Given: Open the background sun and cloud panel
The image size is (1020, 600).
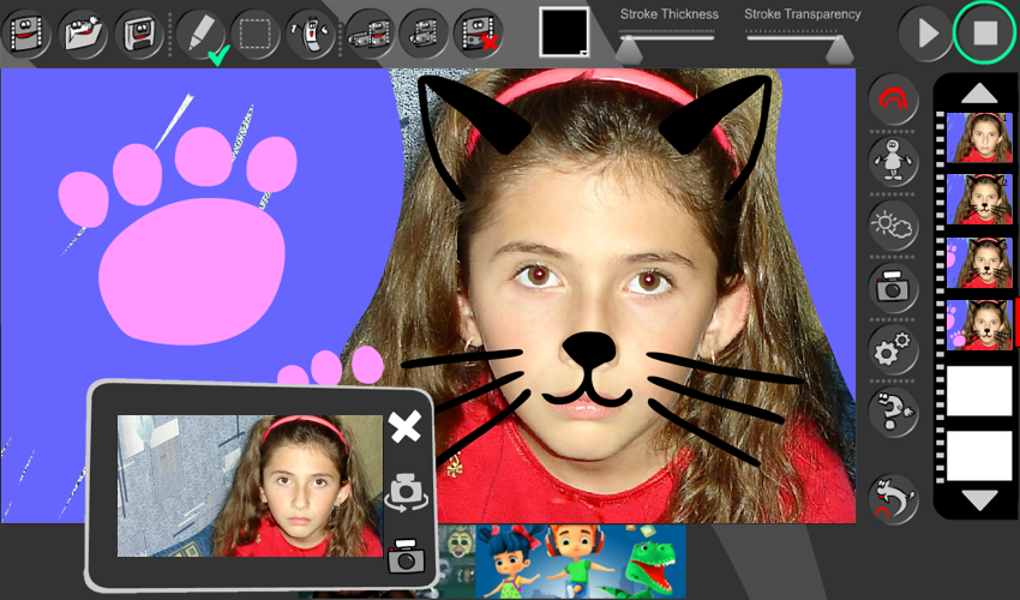Looking at the screenshot, I should coord(893,226).
